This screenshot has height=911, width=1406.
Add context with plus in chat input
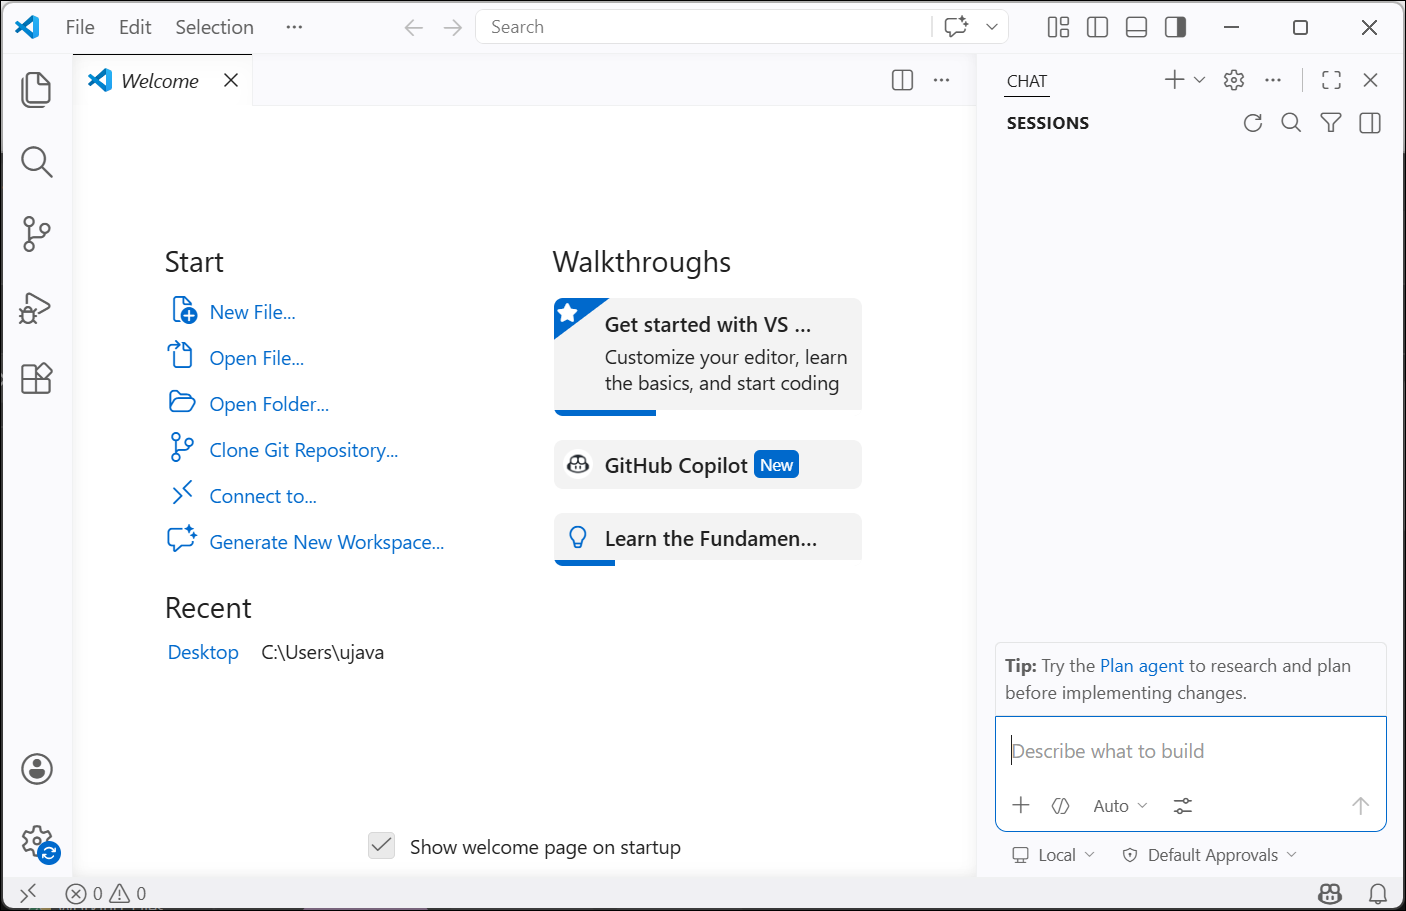(x=1021, y=805)
